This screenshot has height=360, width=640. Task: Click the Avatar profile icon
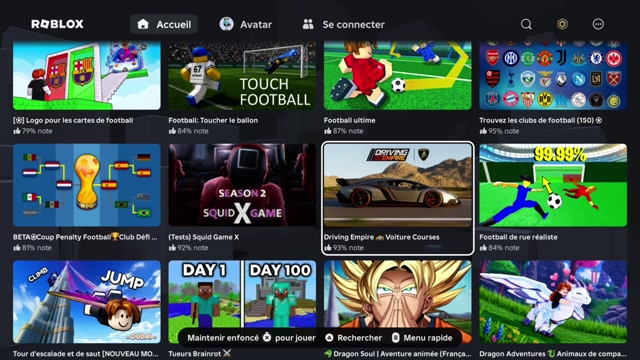[227, 24]
